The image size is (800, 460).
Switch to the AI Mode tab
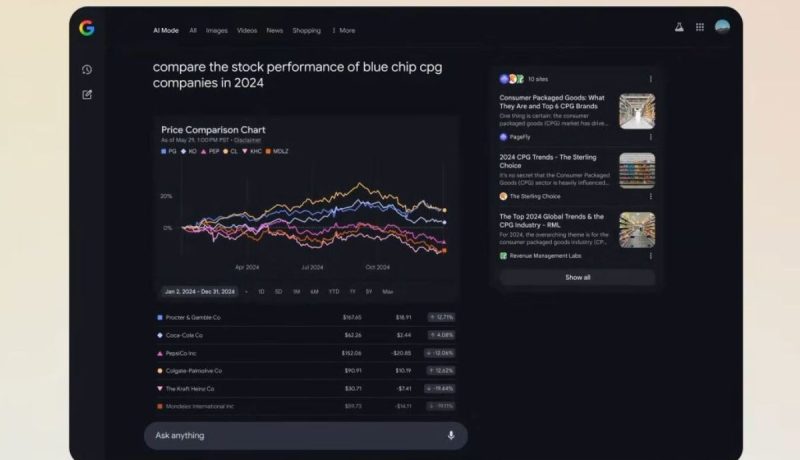point(166,31)
